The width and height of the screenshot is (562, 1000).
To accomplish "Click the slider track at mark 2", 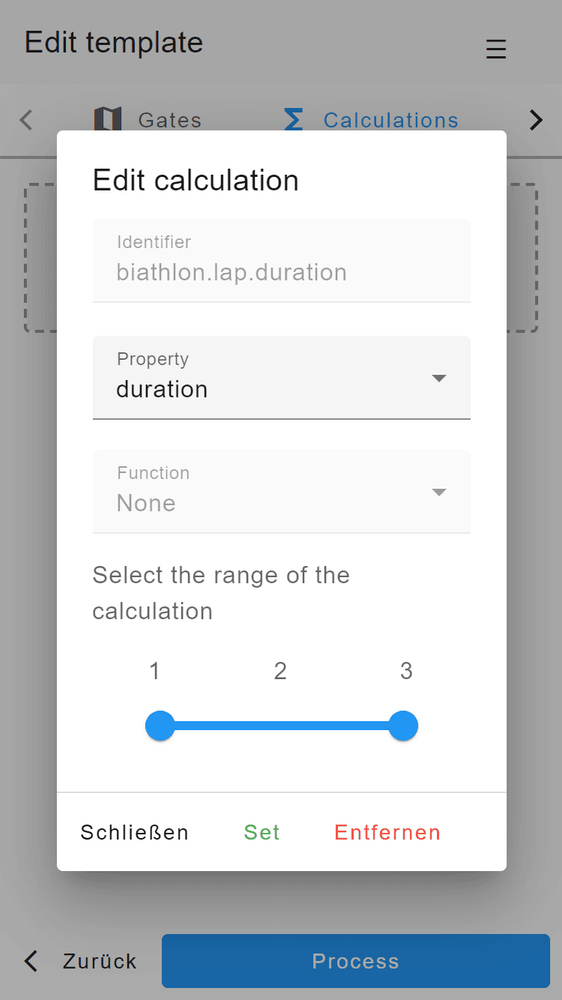I will point(281,726).
